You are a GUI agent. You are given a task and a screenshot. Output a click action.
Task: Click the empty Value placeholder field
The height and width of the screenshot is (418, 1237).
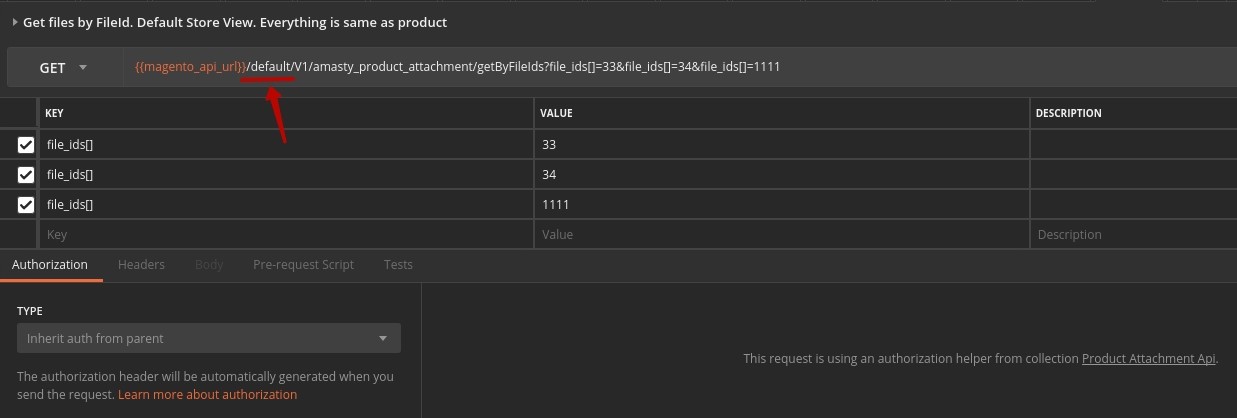point(780,235)
